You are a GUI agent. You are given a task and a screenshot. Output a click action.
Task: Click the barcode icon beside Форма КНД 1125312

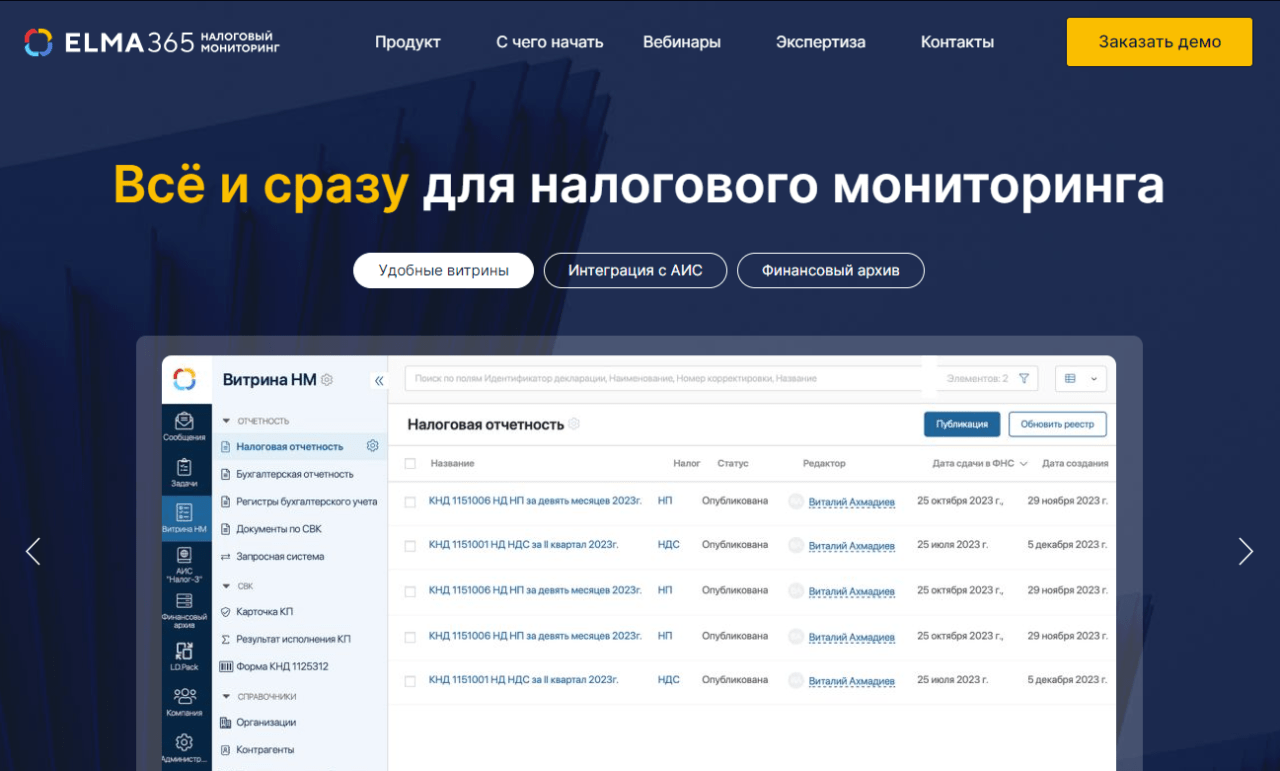pyautogui.click(x=225, y=666)
